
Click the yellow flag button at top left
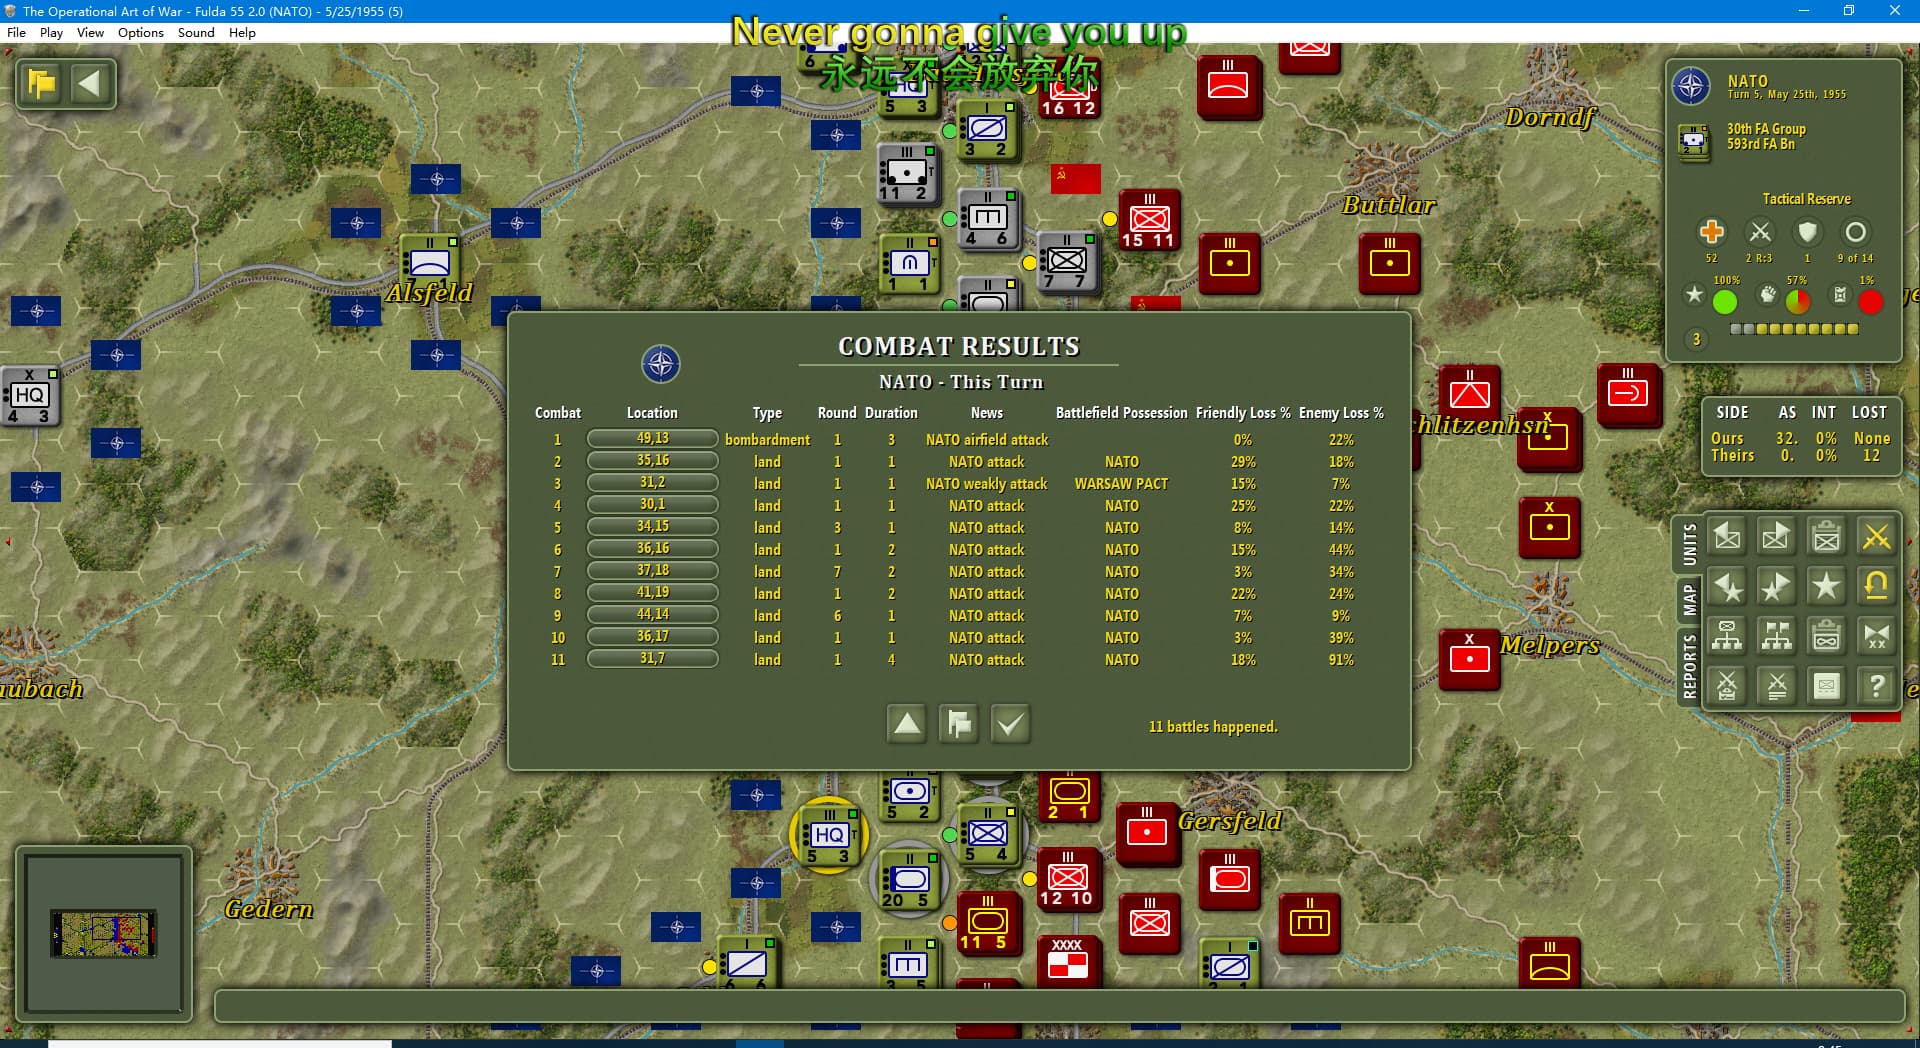tap(42, 83)
